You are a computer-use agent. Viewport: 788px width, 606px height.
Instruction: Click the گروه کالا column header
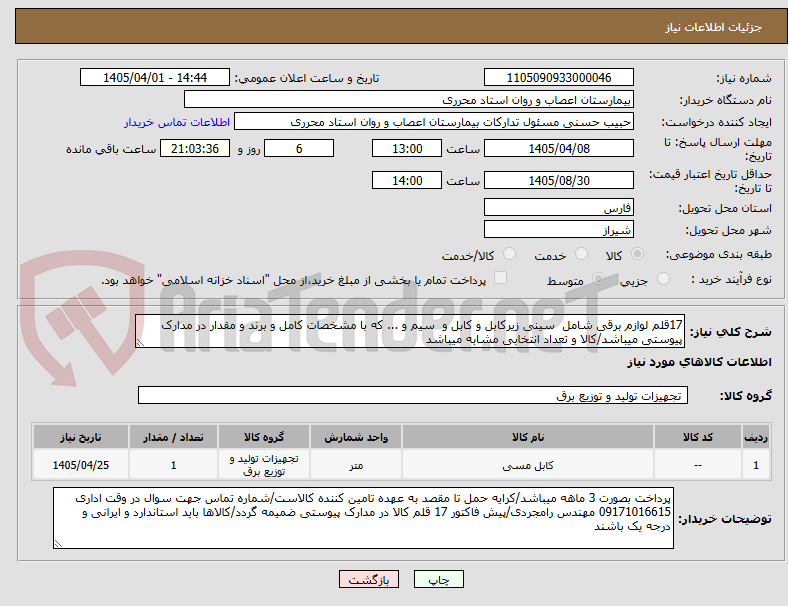[264, 437]
